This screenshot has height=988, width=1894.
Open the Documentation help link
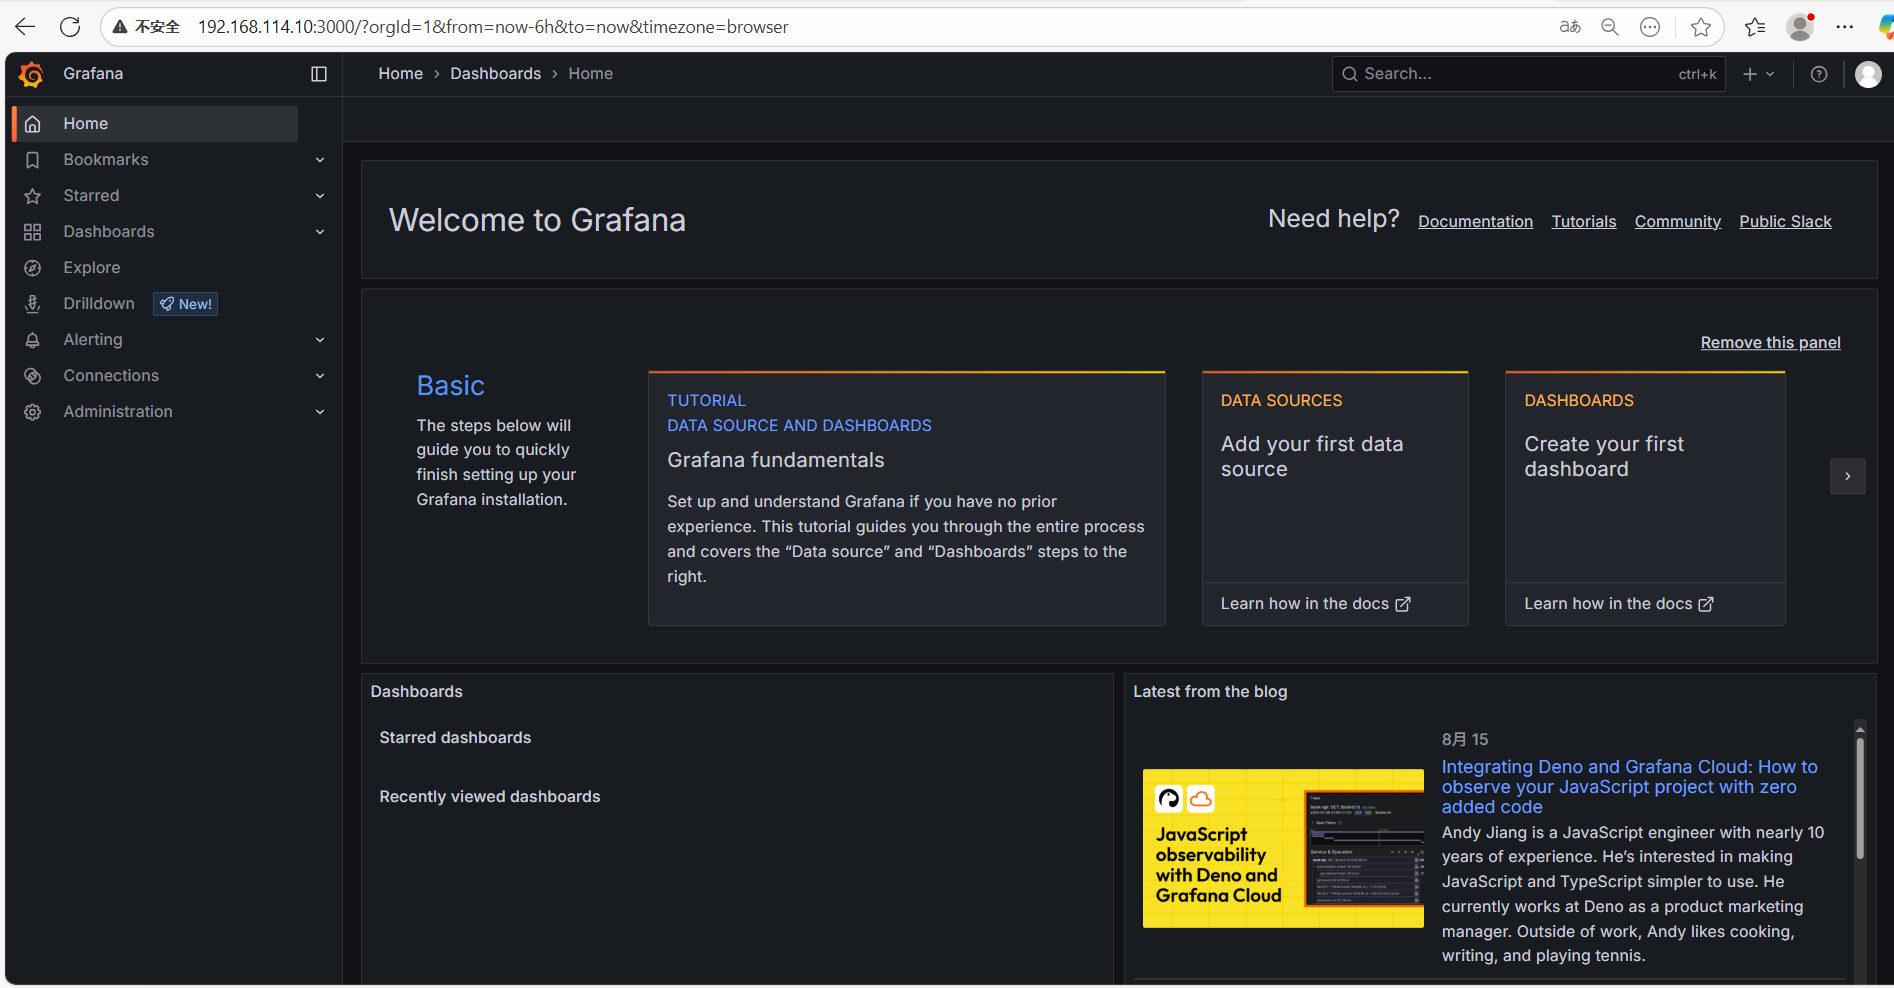(1475, 222)
